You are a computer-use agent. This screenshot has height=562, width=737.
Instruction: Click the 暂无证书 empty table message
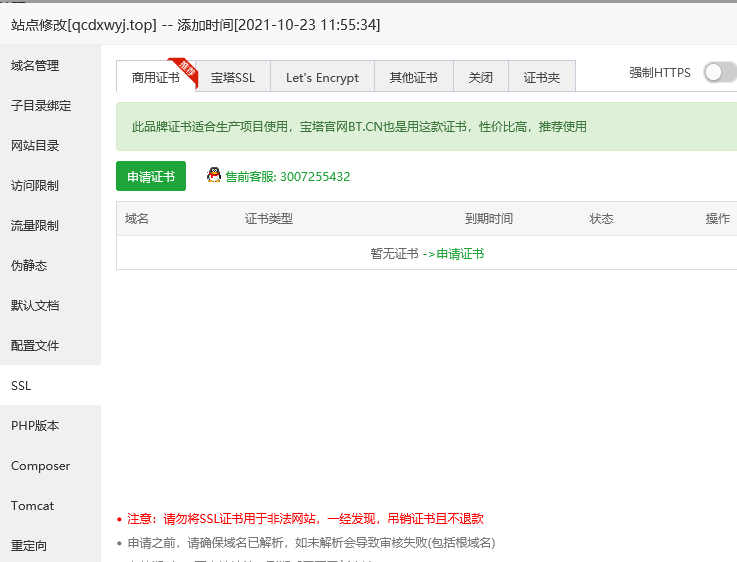click(x=394, y=254)
